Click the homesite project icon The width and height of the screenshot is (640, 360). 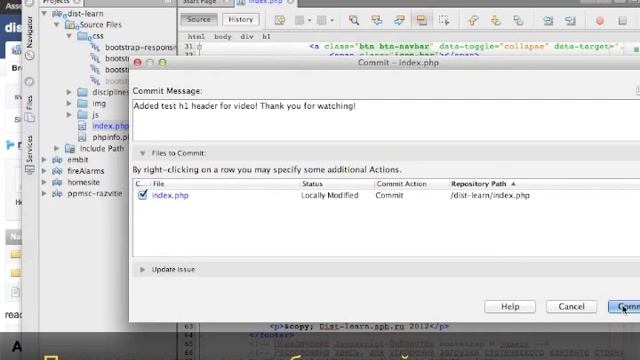click(x=57, y=182)
